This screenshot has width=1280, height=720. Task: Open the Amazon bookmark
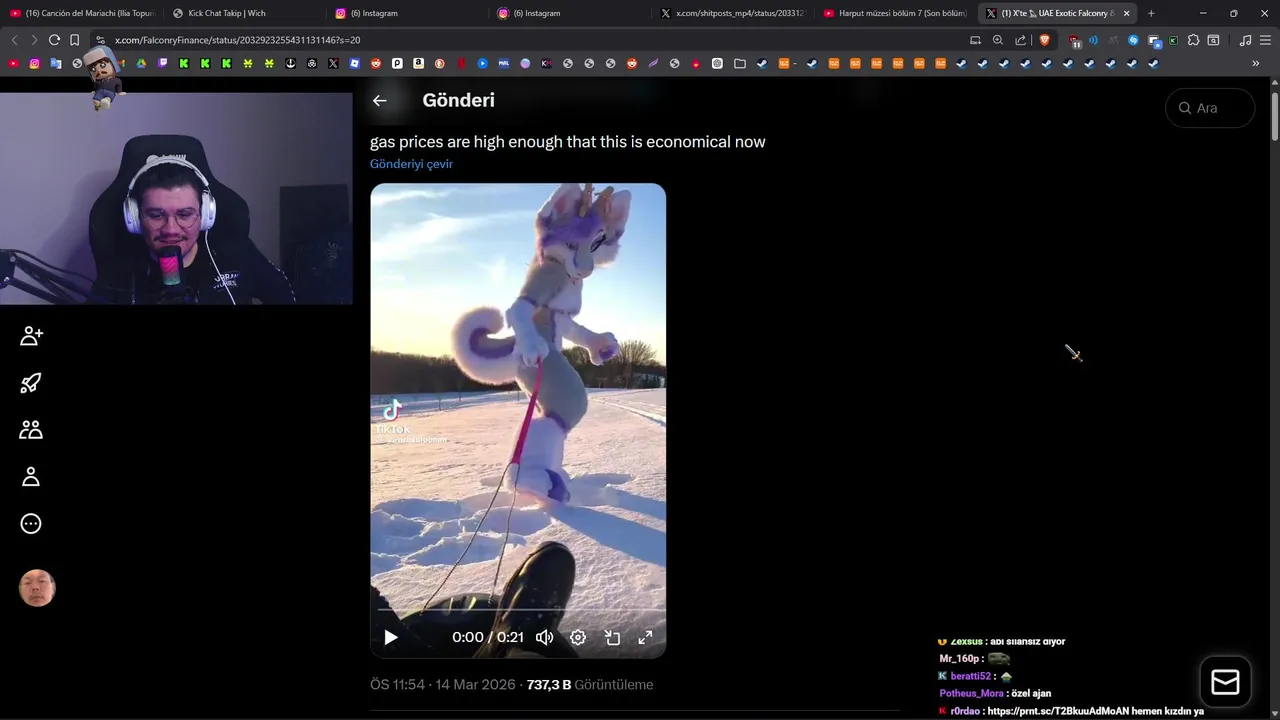click(x=418, y=63)
